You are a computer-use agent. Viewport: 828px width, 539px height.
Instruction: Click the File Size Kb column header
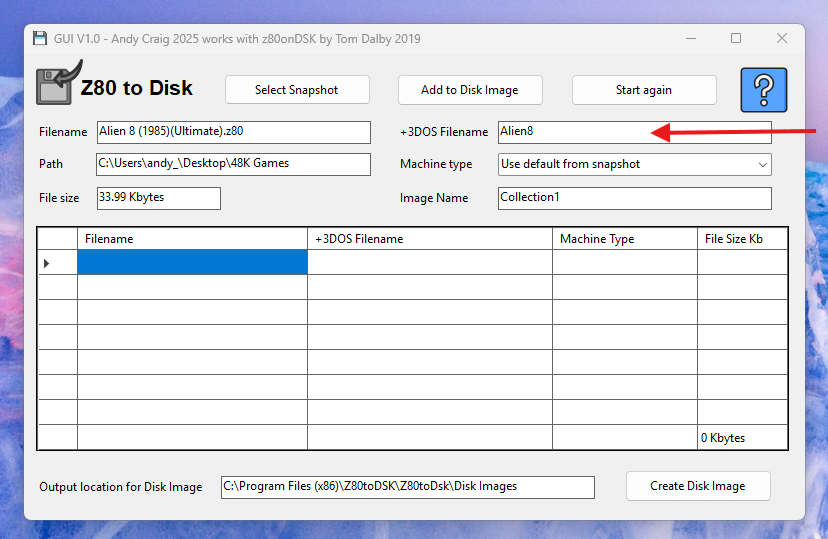coord(742,239)
